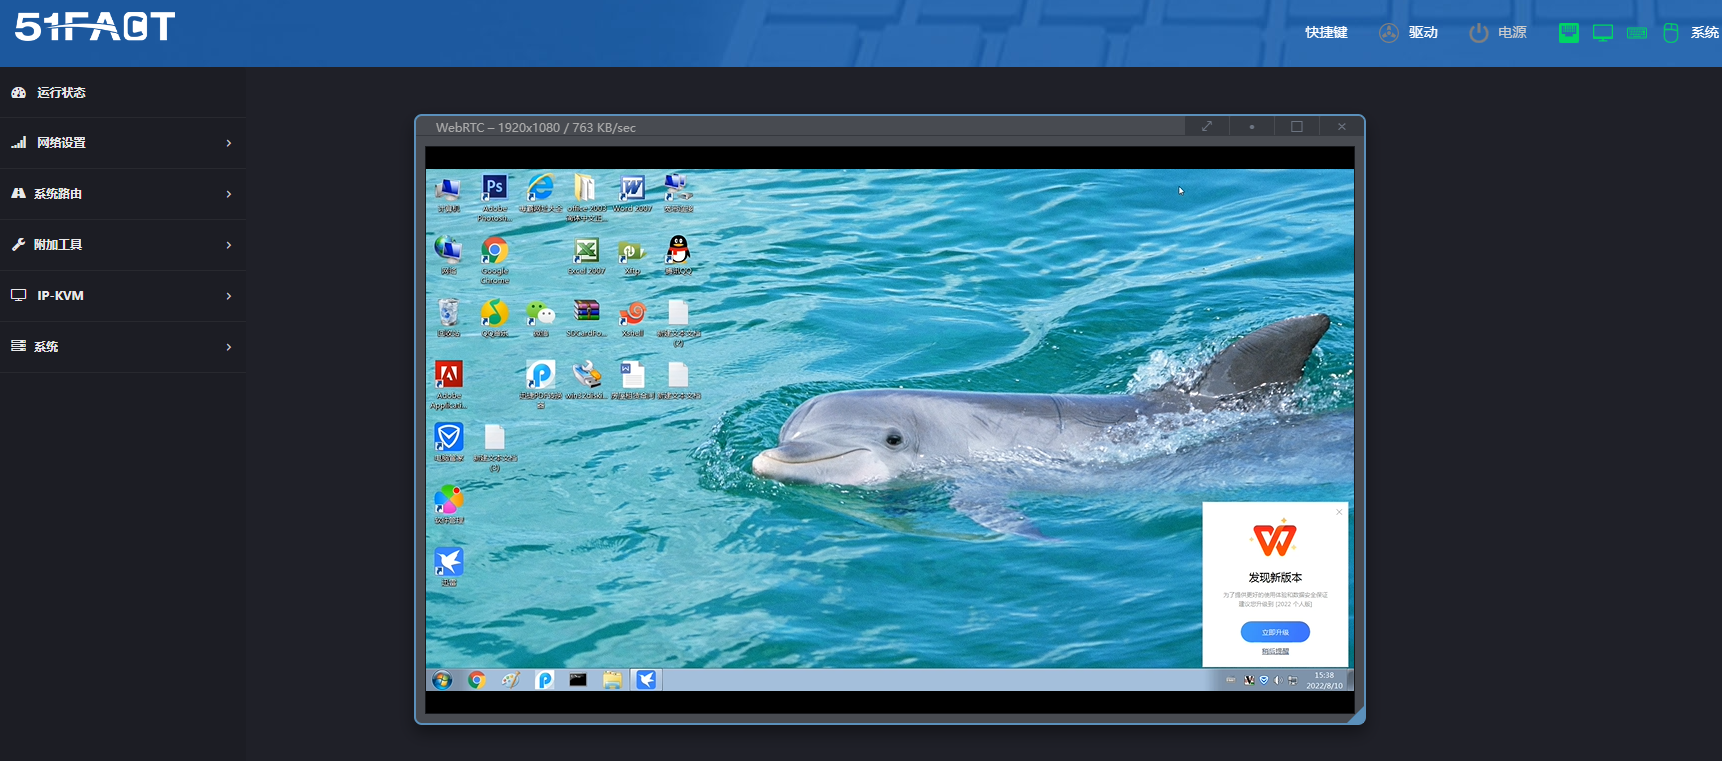Viewport: 1722px width, 761px height.
Task: Select the QQ penguin desktop icon
Action: point(678,255)
